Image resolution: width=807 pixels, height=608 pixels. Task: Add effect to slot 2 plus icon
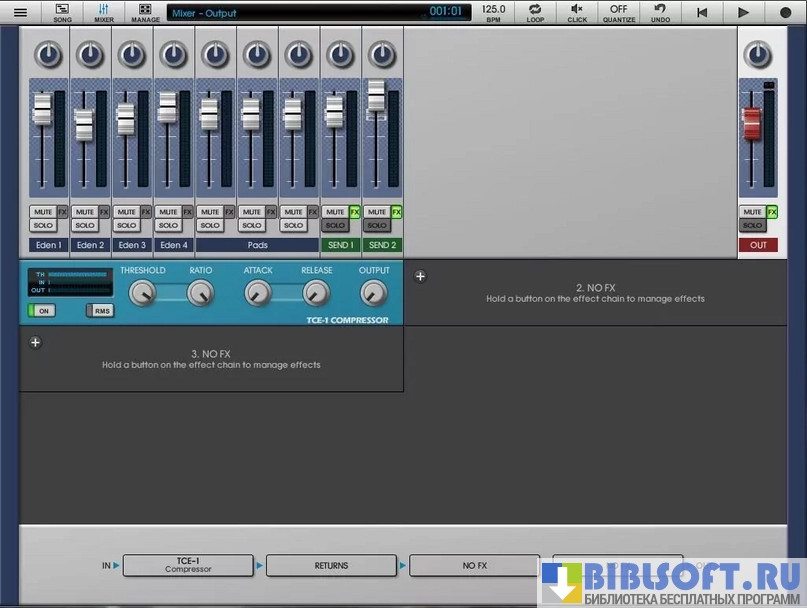(x=420, y=276)
